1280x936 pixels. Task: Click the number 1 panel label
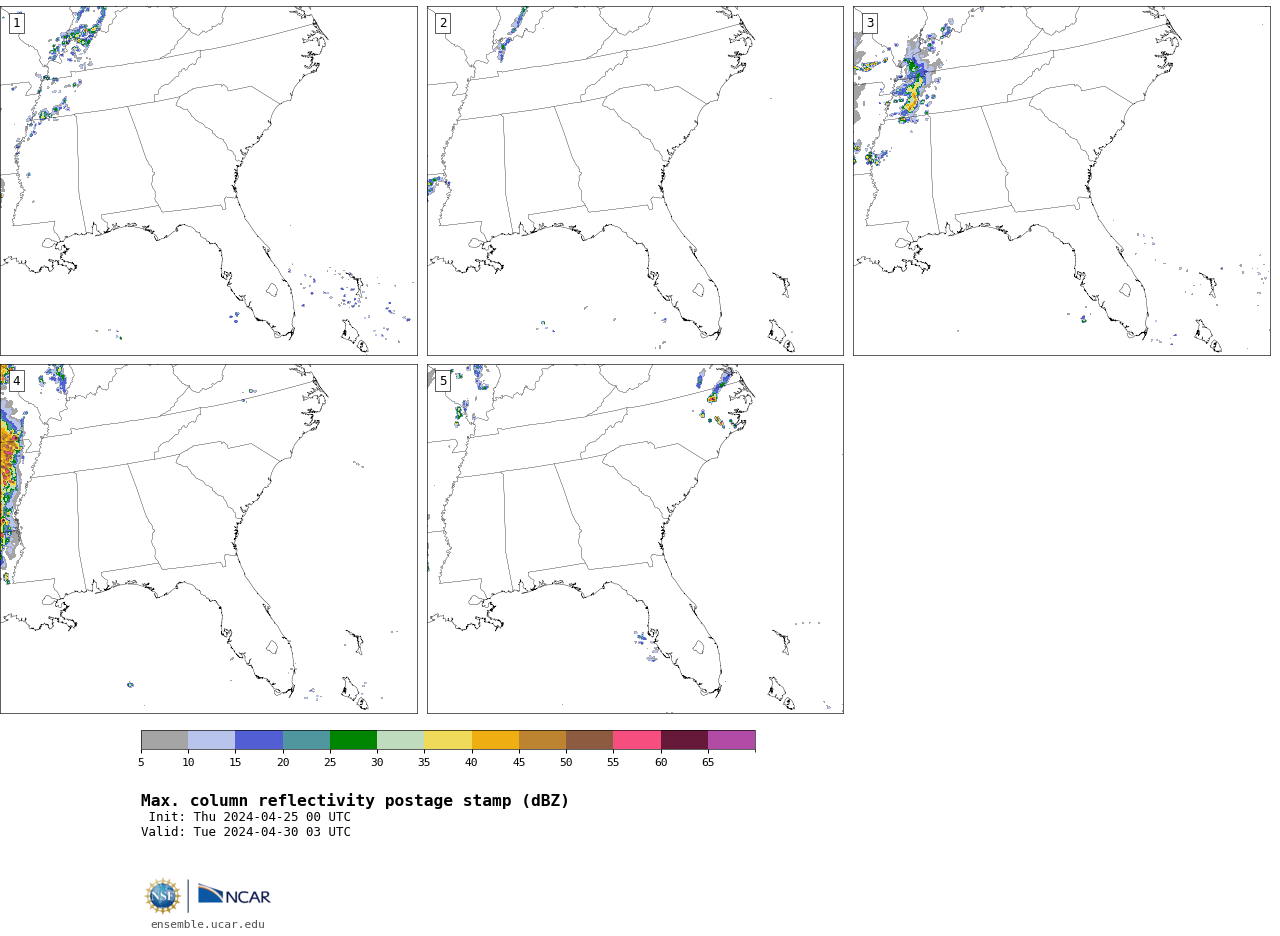(16, 23)
